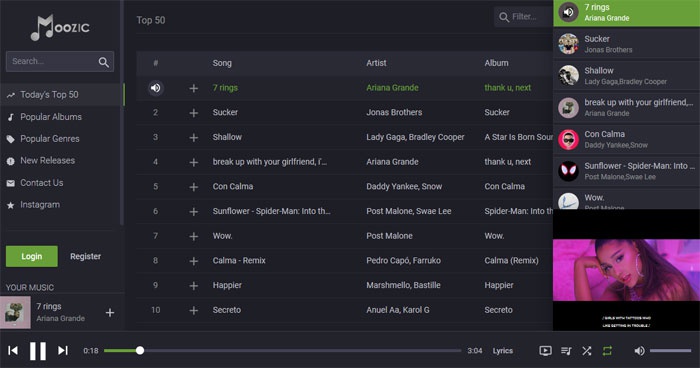This screenshot has width=700, height=368.
Task: Click 7 rings album thumbnail at bottom left
Action: 15,313
